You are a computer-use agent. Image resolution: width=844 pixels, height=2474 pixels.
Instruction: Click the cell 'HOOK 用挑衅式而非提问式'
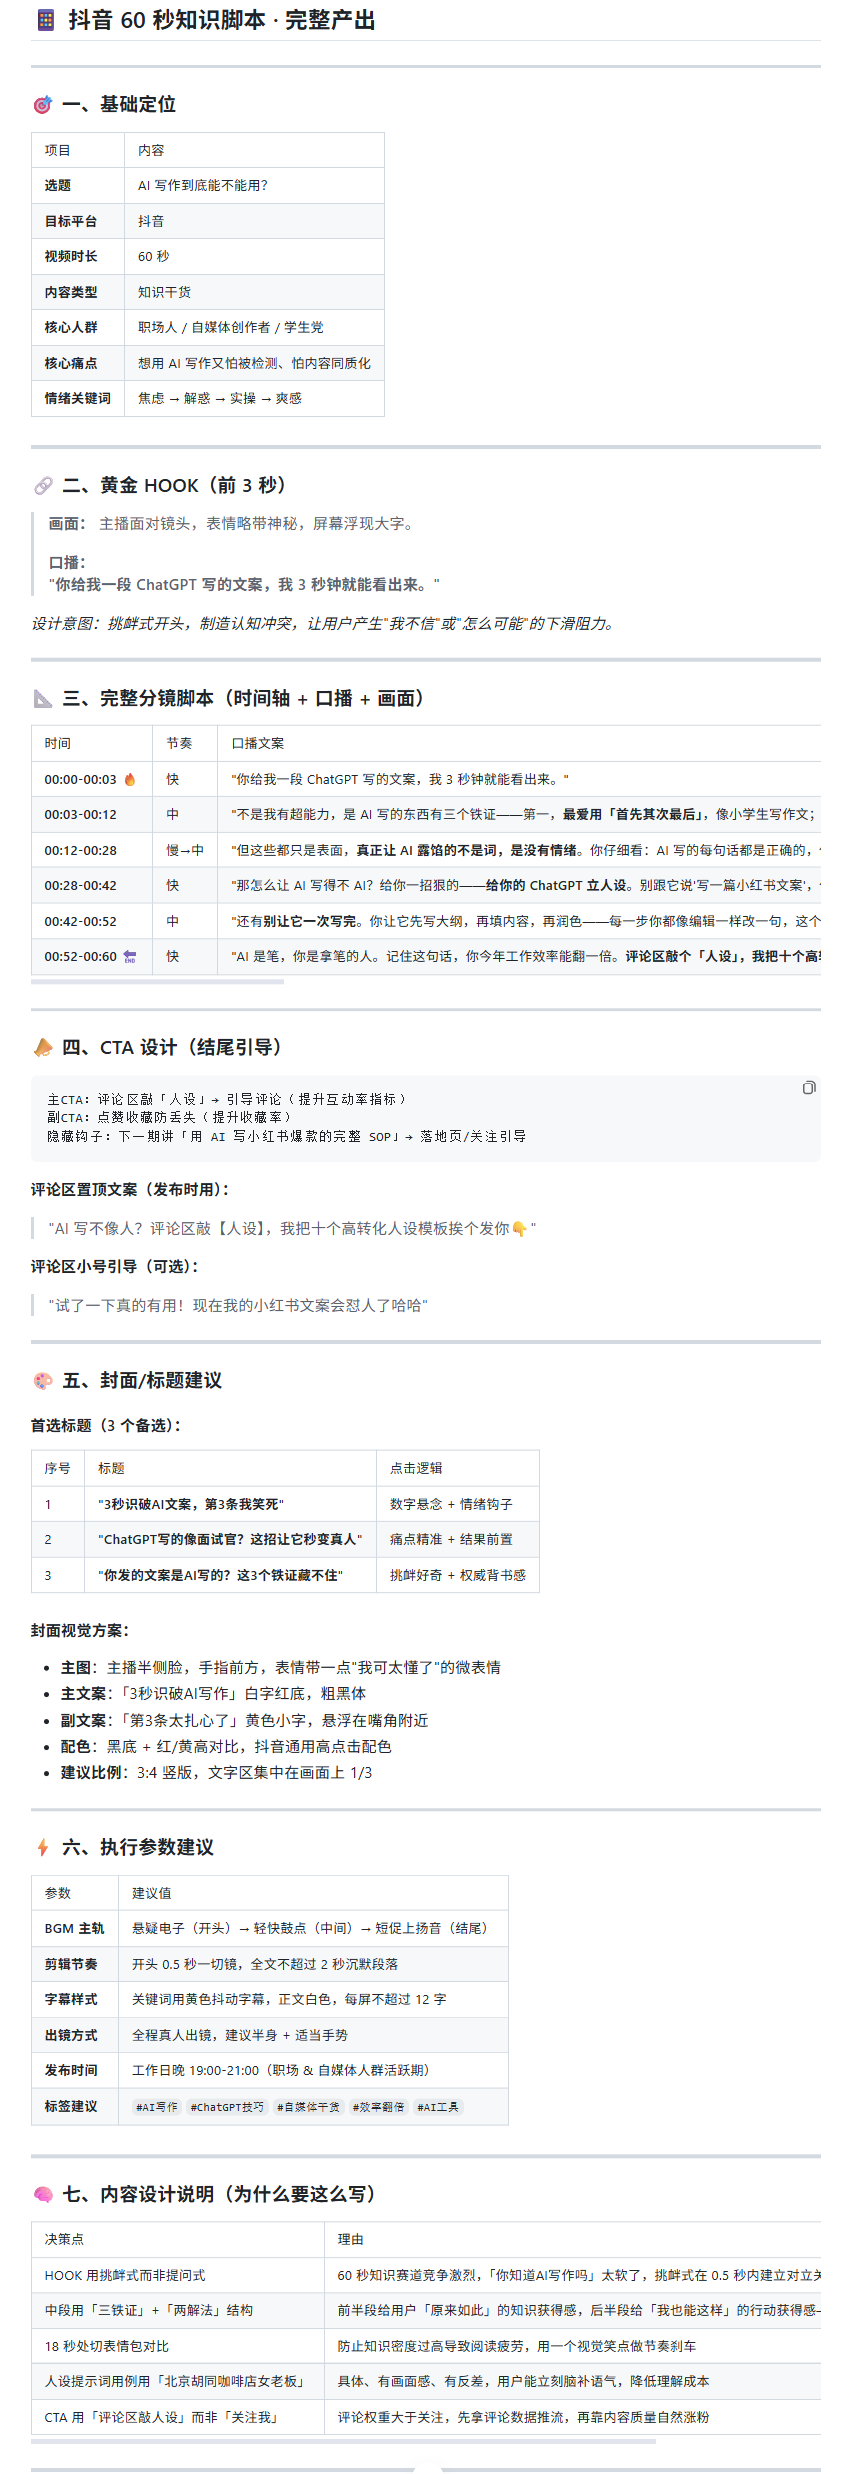coord(178,2275)
